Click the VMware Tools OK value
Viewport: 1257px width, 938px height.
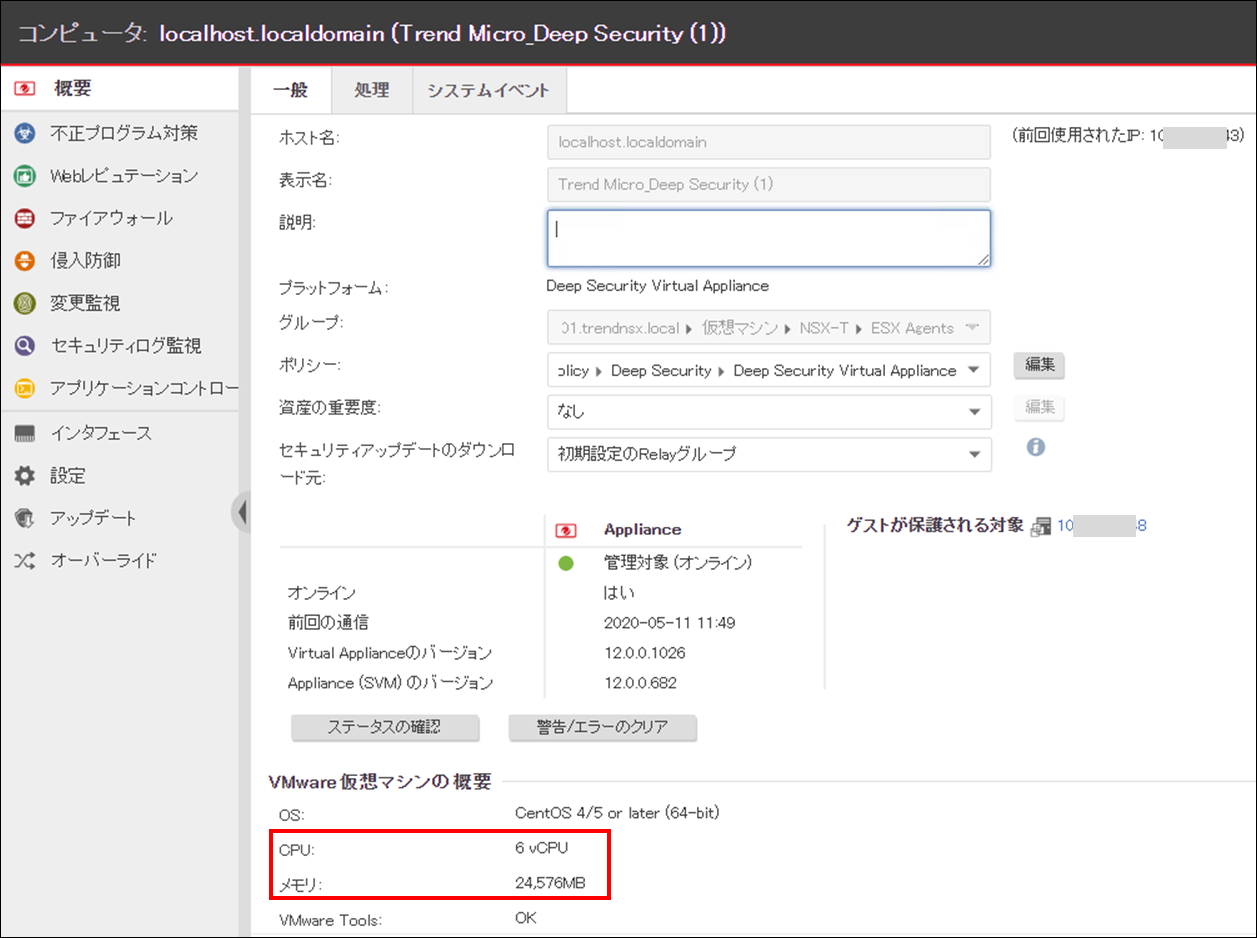point(526,917)
